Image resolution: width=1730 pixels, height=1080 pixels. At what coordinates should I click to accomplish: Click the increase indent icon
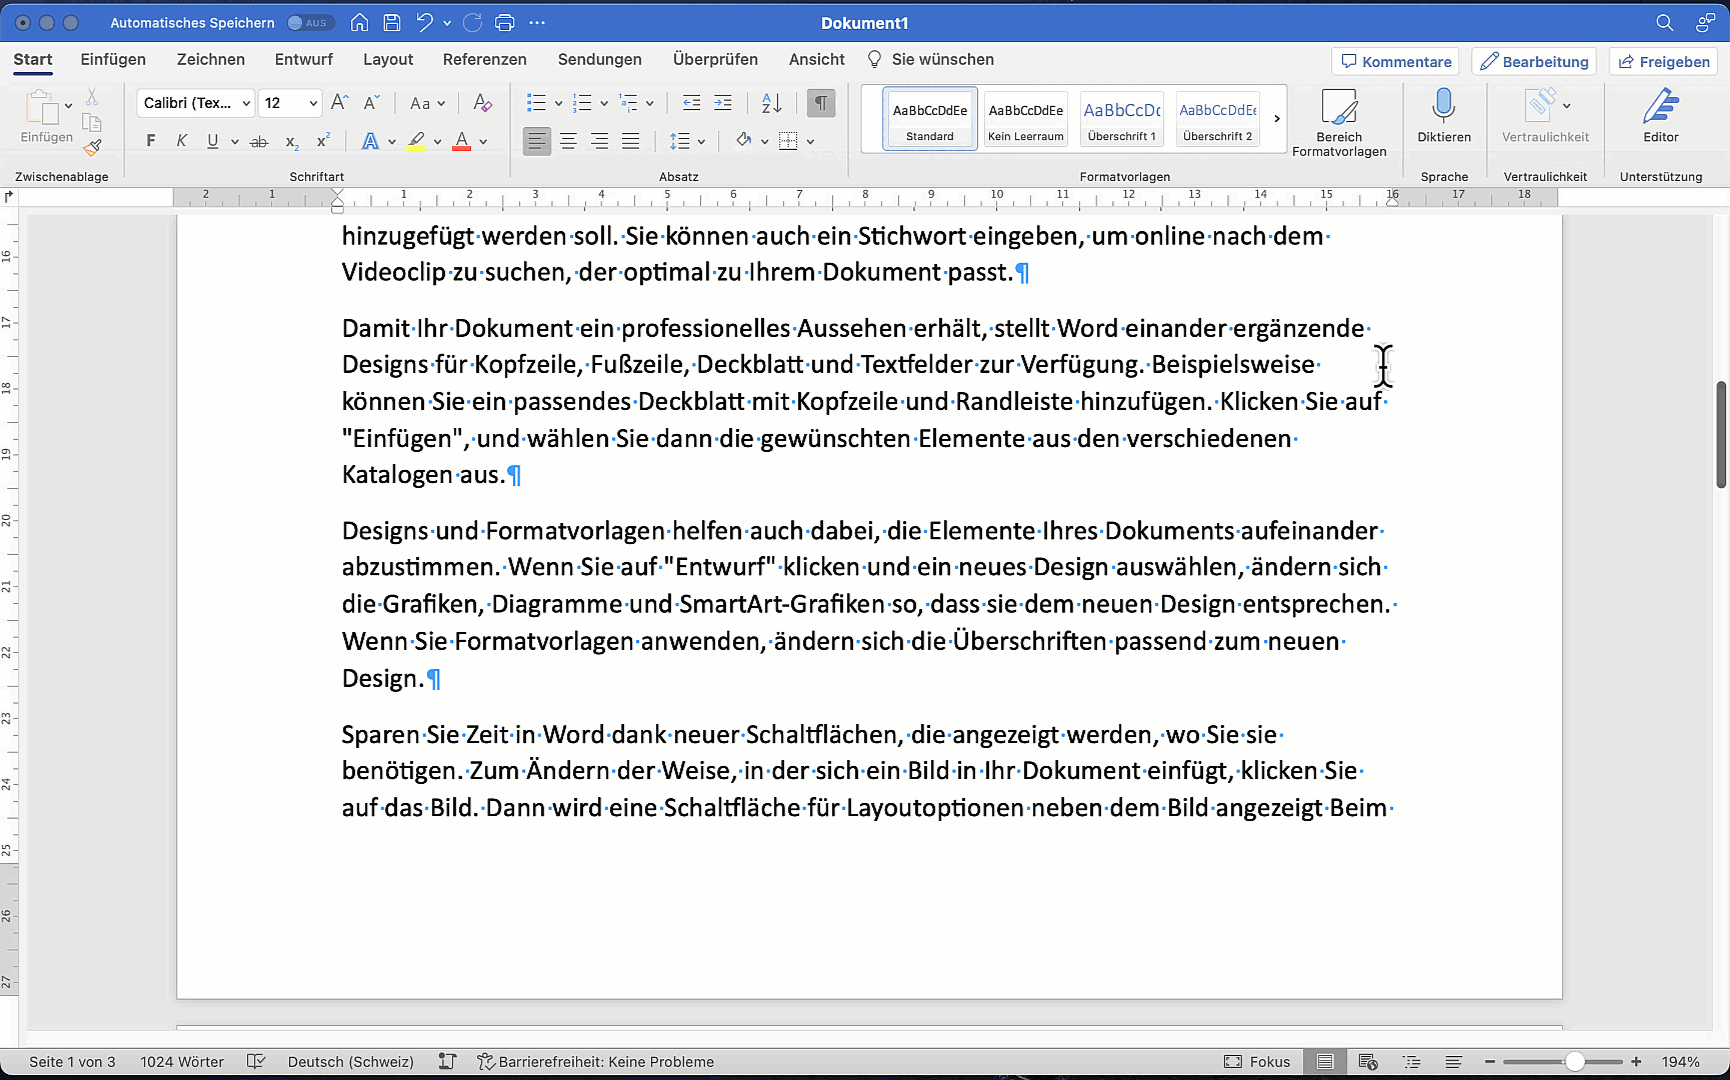723,103
